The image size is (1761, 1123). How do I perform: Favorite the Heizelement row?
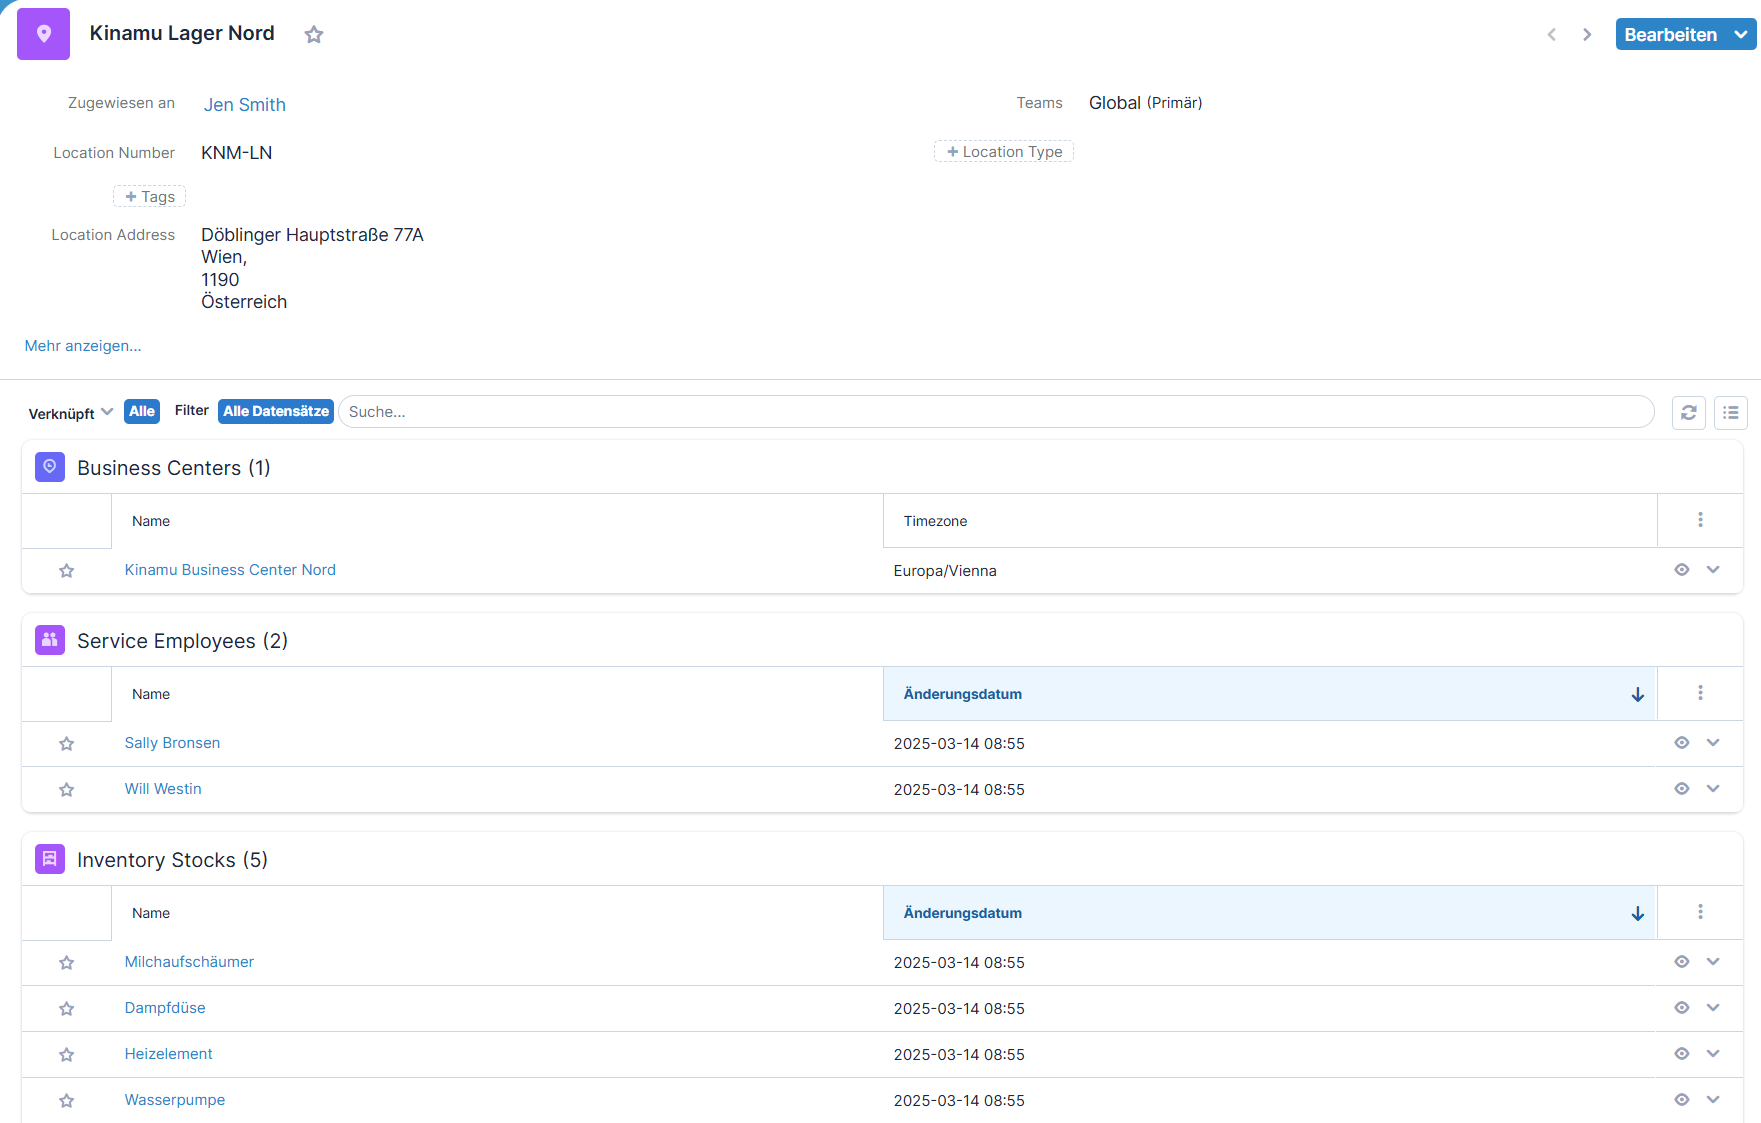(x=67, y=1055)
